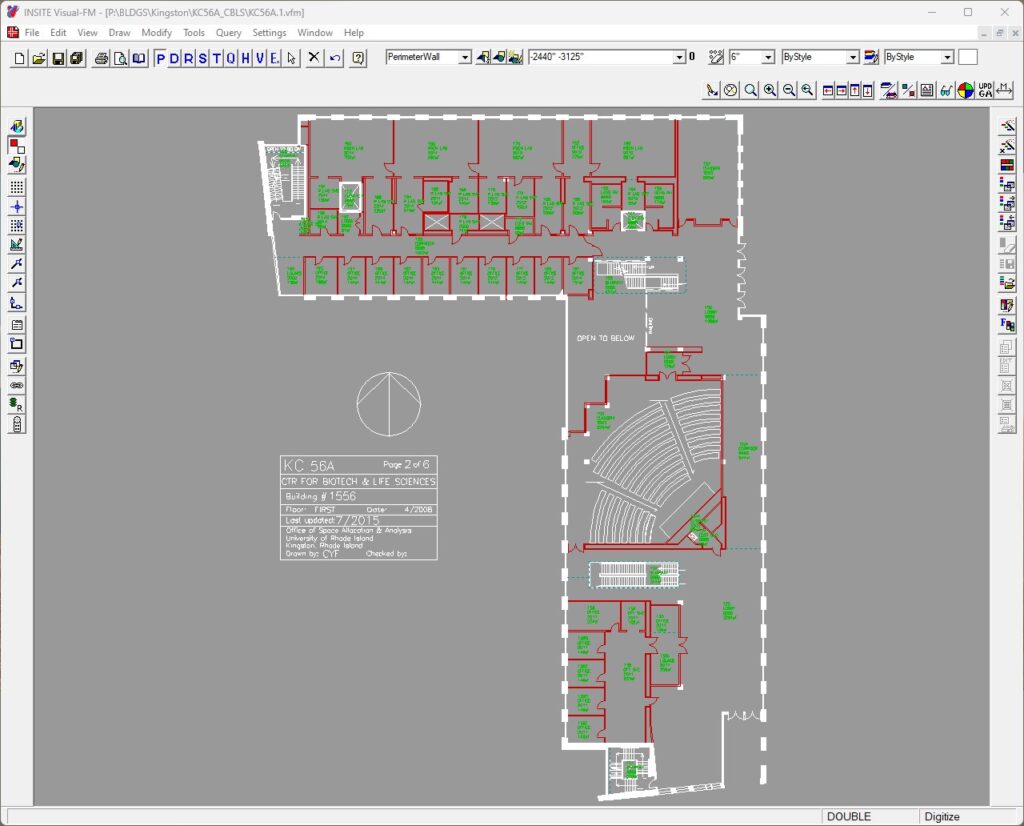Viewport: 1024px width, 826px height.
Task: Click the colored-lines pencil style icon
Action: click(x=871, y=57)
